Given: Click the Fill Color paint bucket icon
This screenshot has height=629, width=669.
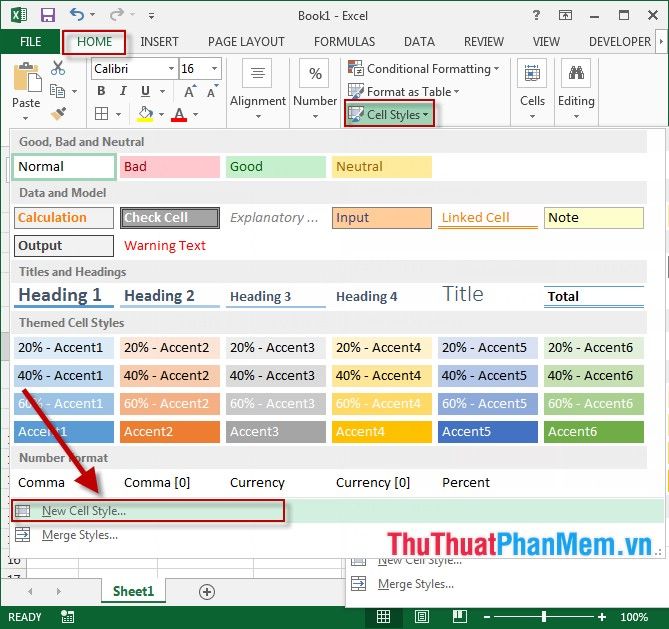Looking at the screenshot, I should 145,114.
